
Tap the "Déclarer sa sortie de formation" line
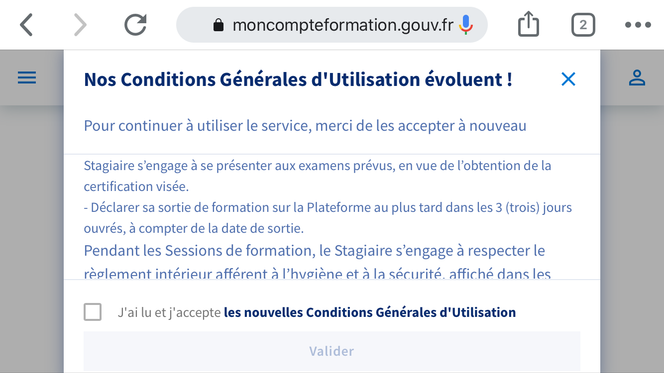point(328,218)
